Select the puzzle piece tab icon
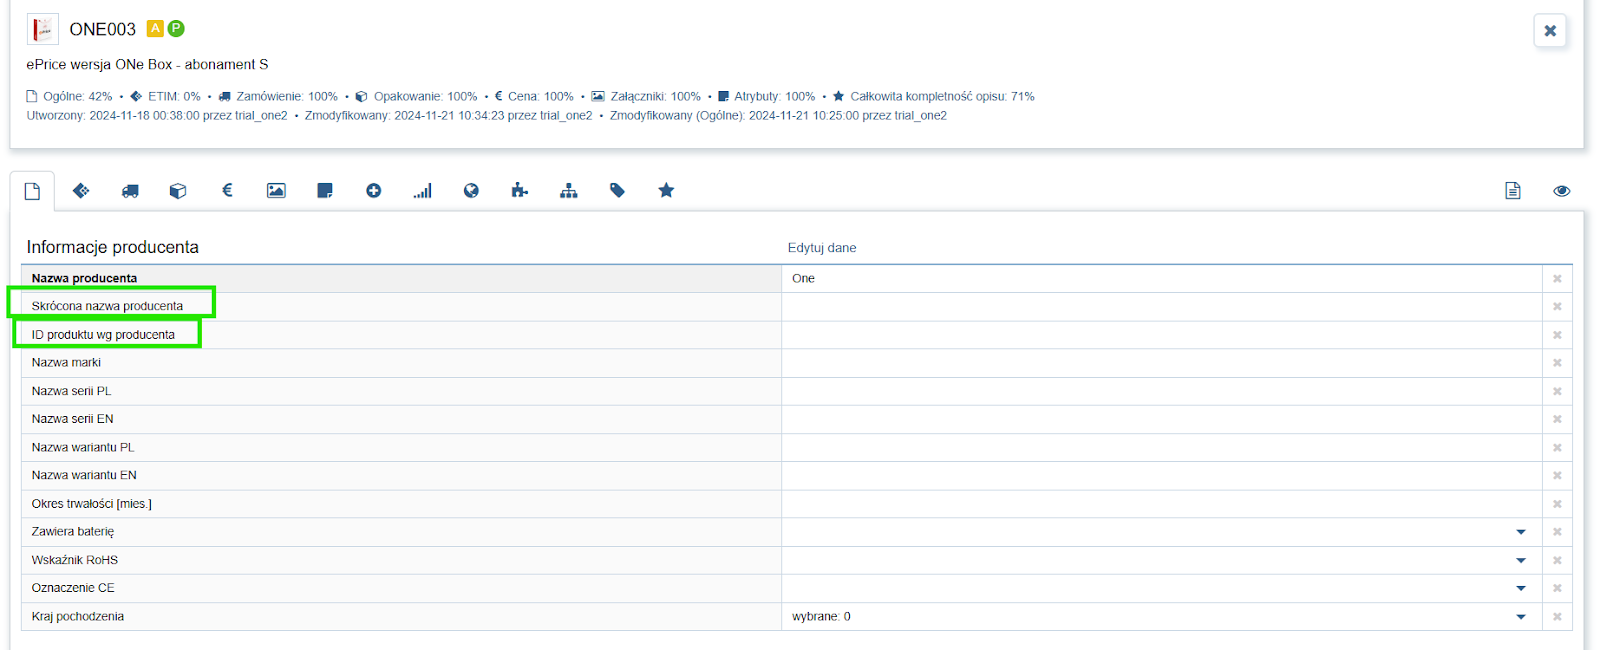Viewport: 1600px width, 650px height. pyautogui.click(x=520, y=191)
